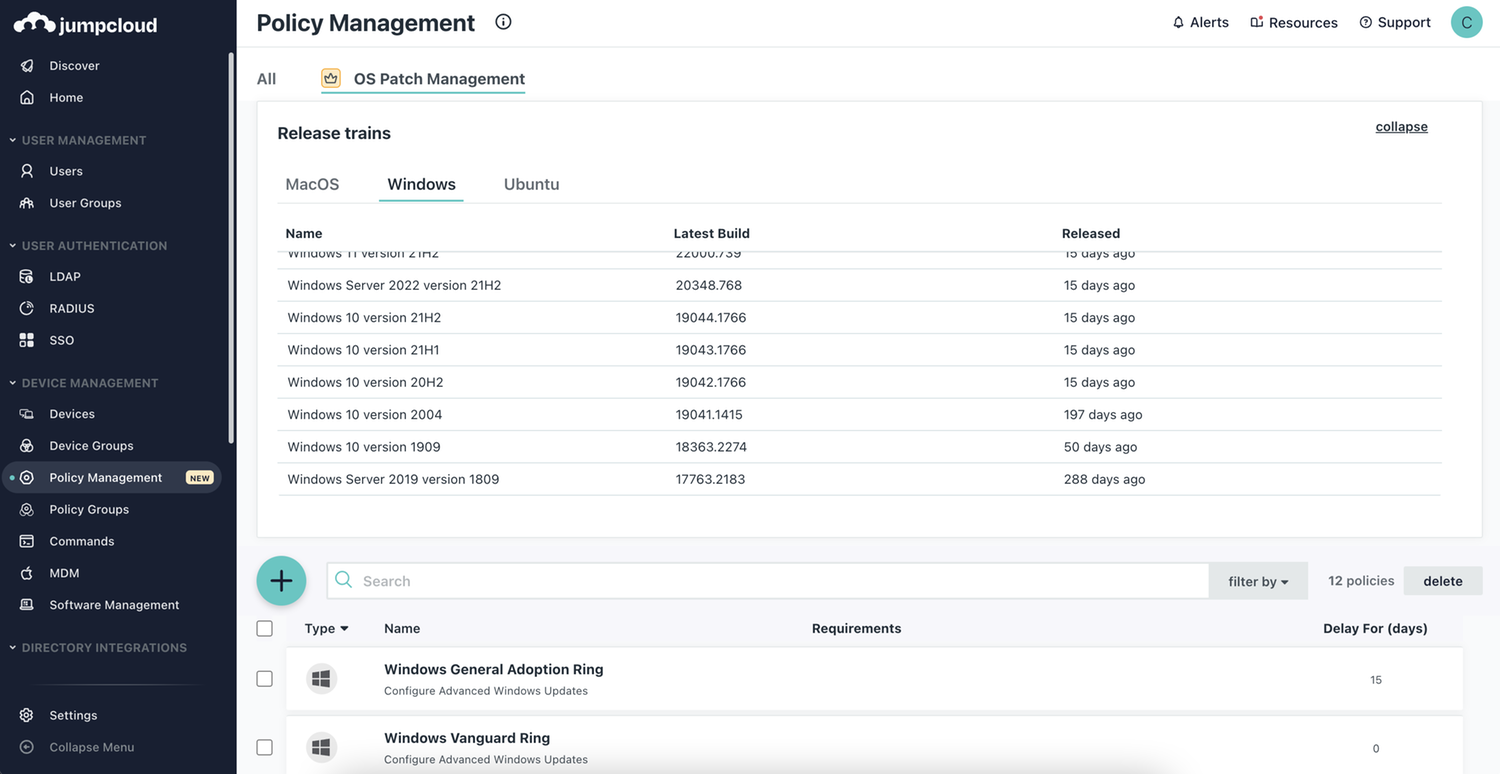Click the Delay For (days) column header
Screen dimensions: 1500x774
1375,628
